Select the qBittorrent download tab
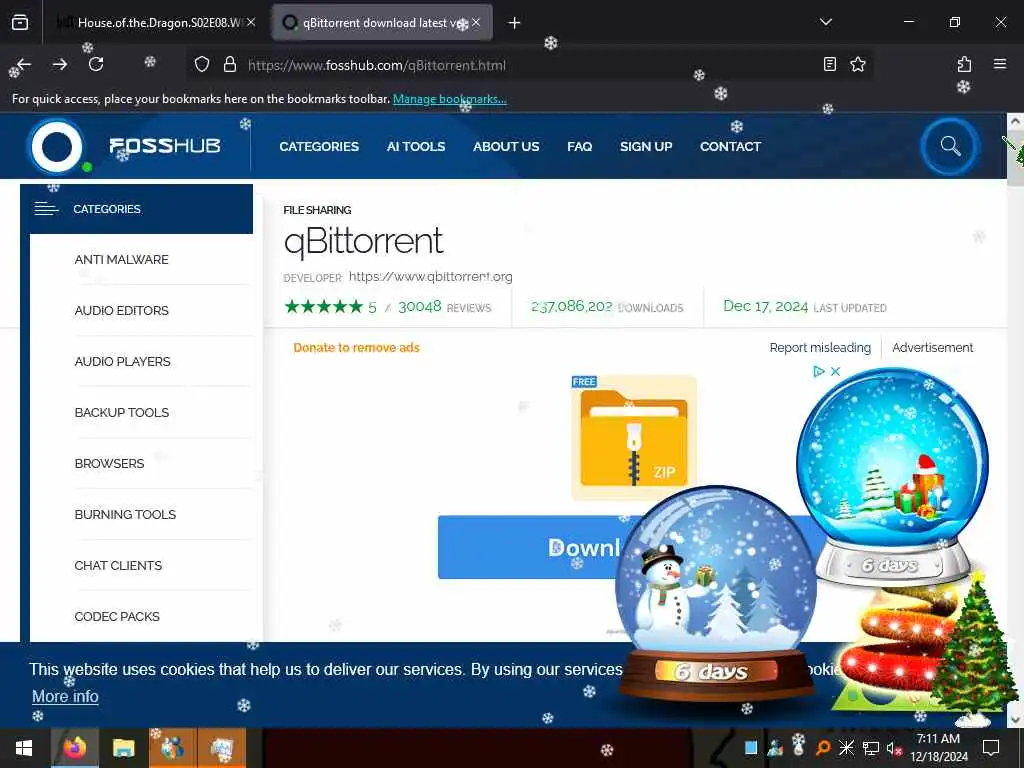 pyautogui.click(x=382, y=23)
